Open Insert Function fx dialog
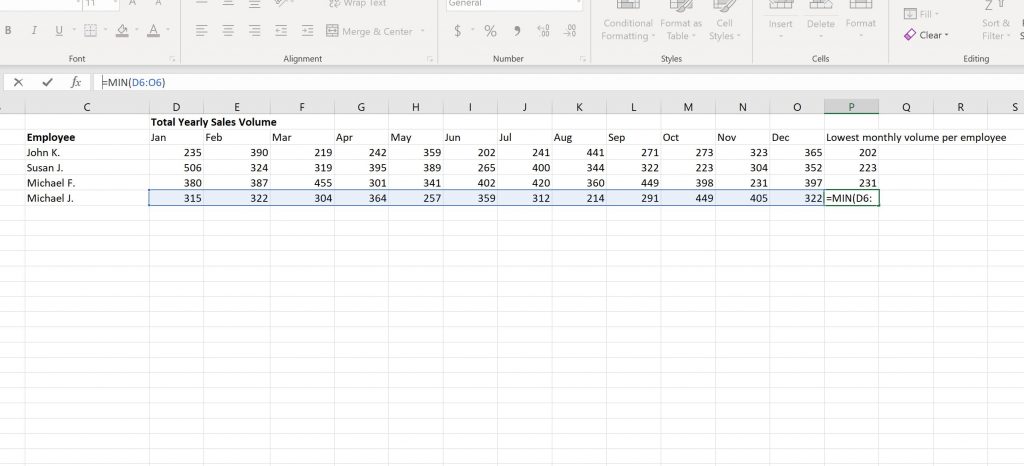Screen dimensions: 1024x466 (x=76, y=82)
